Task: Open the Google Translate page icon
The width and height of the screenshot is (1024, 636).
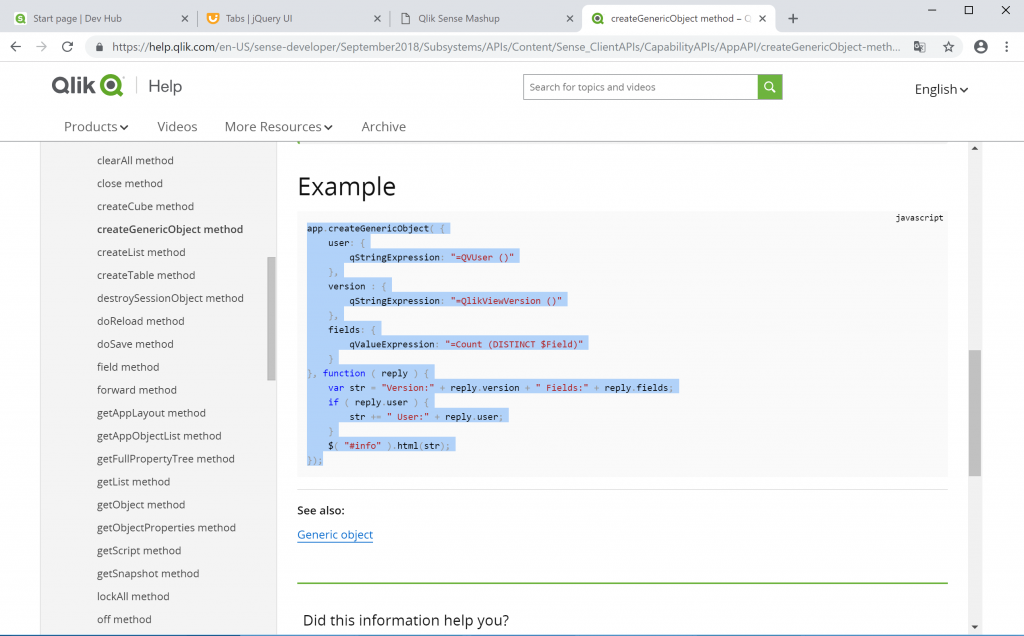Action: [921, 46]
